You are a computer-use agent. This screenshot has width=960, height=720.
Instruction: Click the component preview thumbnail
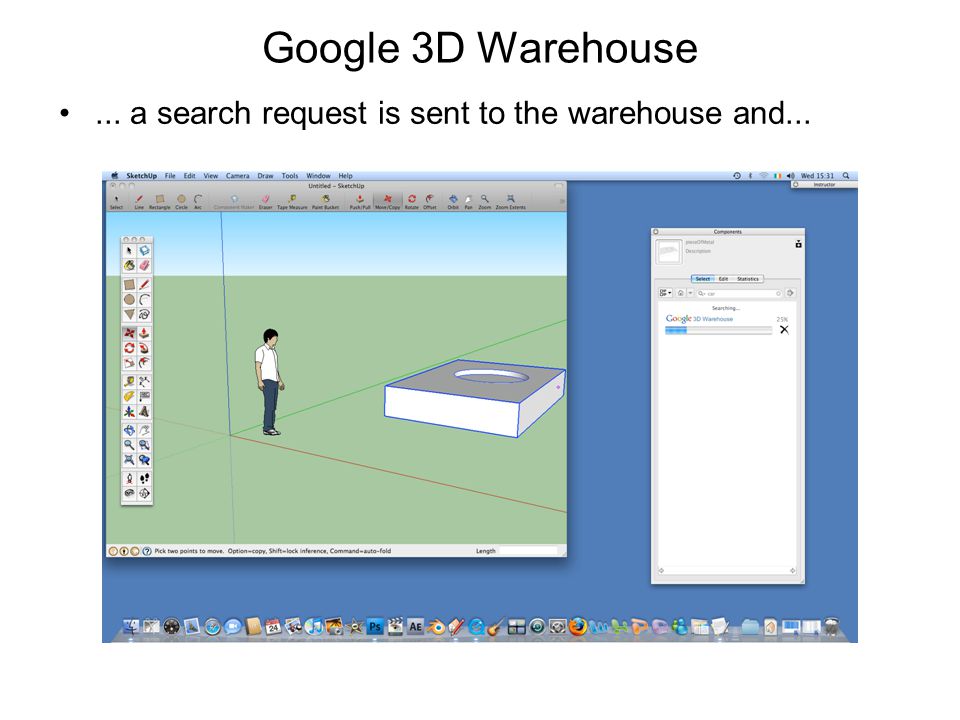click(669, 251)
